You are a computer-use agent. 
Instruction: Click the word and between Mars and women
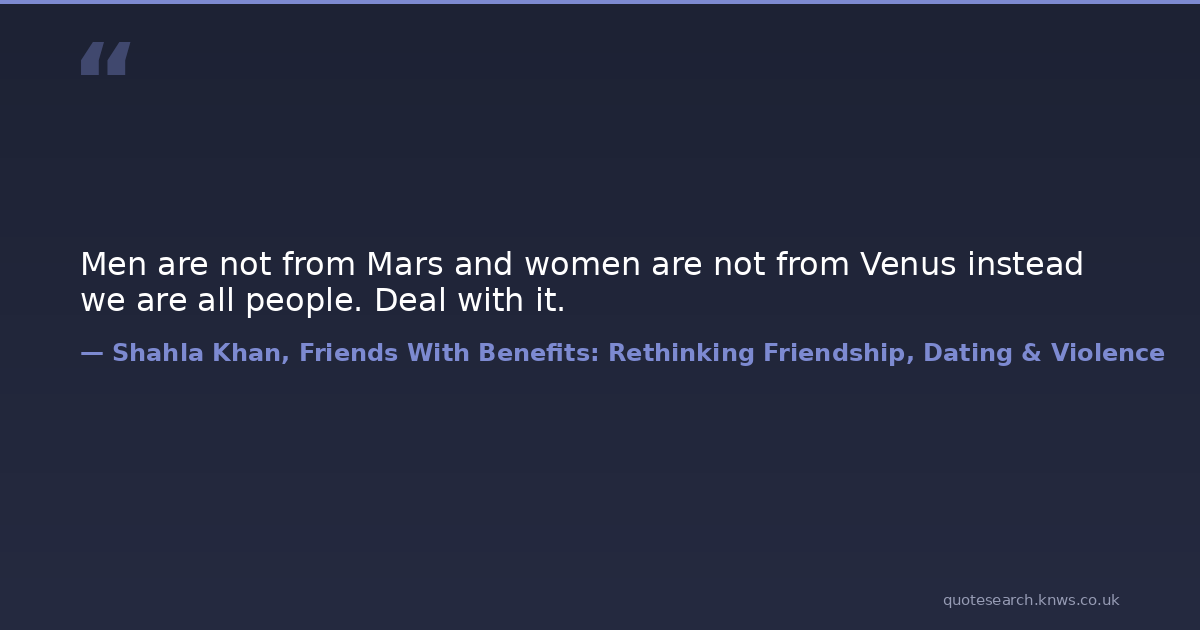click(x=484, y=265)
